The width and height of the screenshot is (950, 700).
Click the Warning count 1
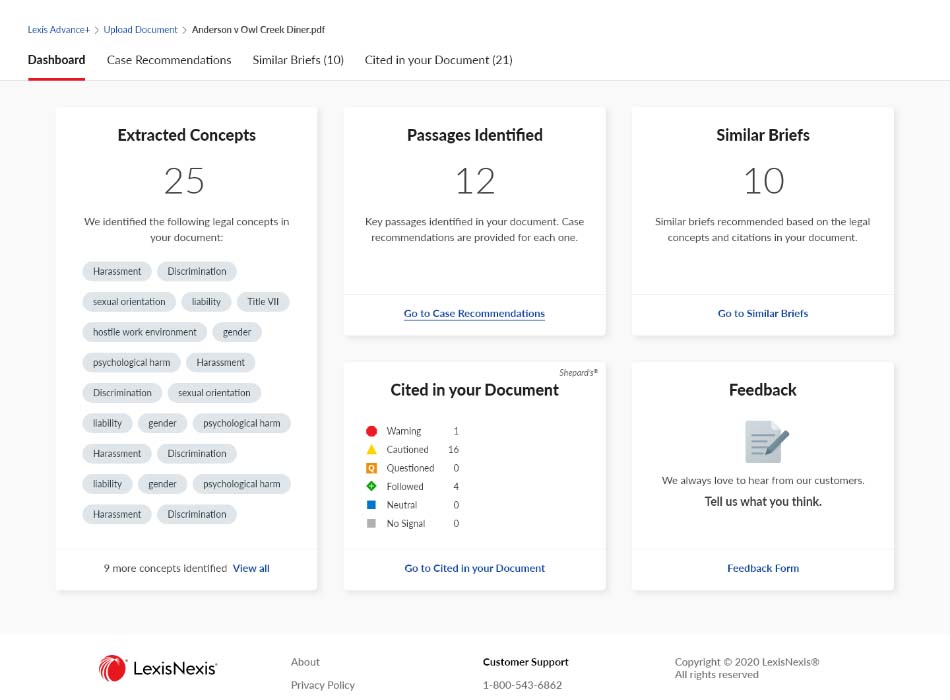tap(456, 431)
